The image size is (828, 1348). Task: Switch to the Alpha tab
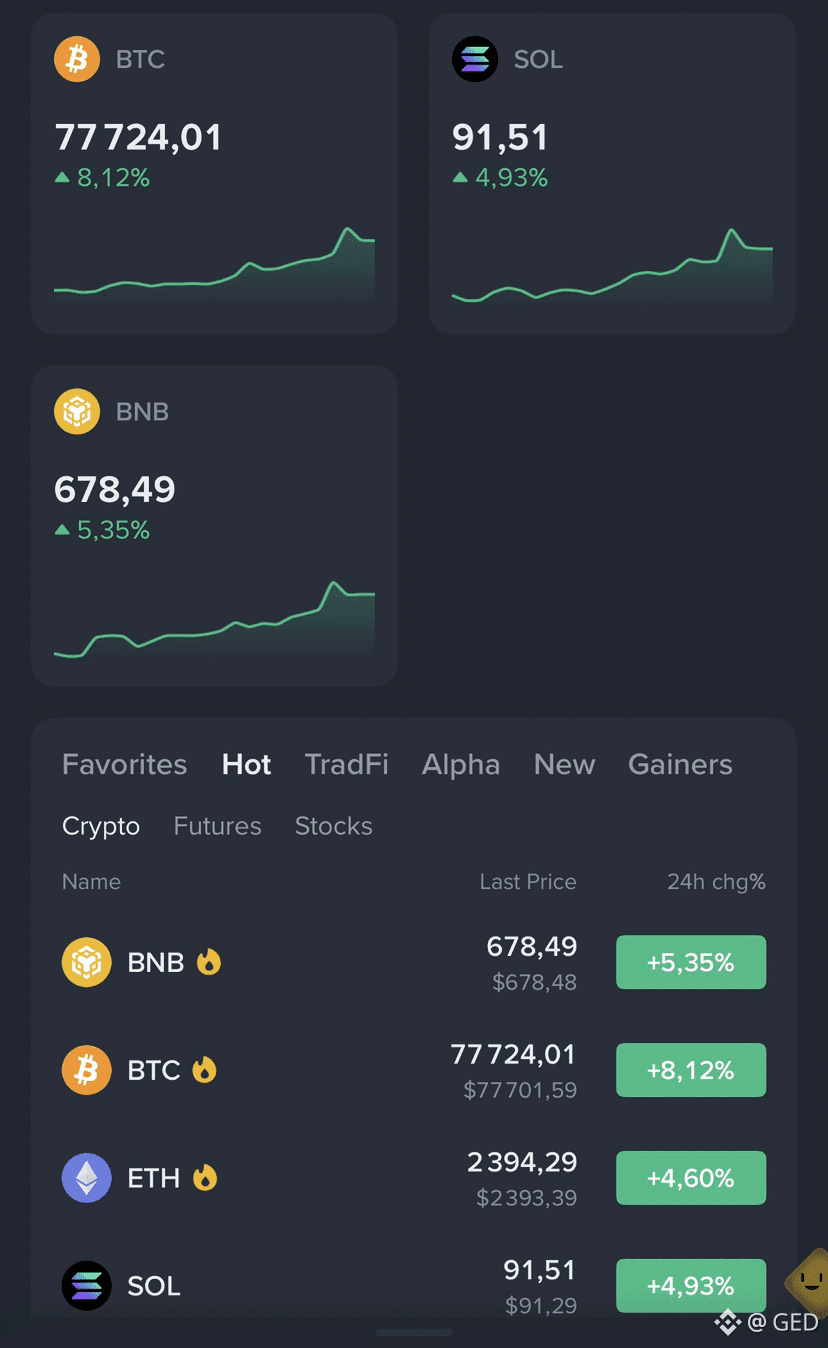461,765
